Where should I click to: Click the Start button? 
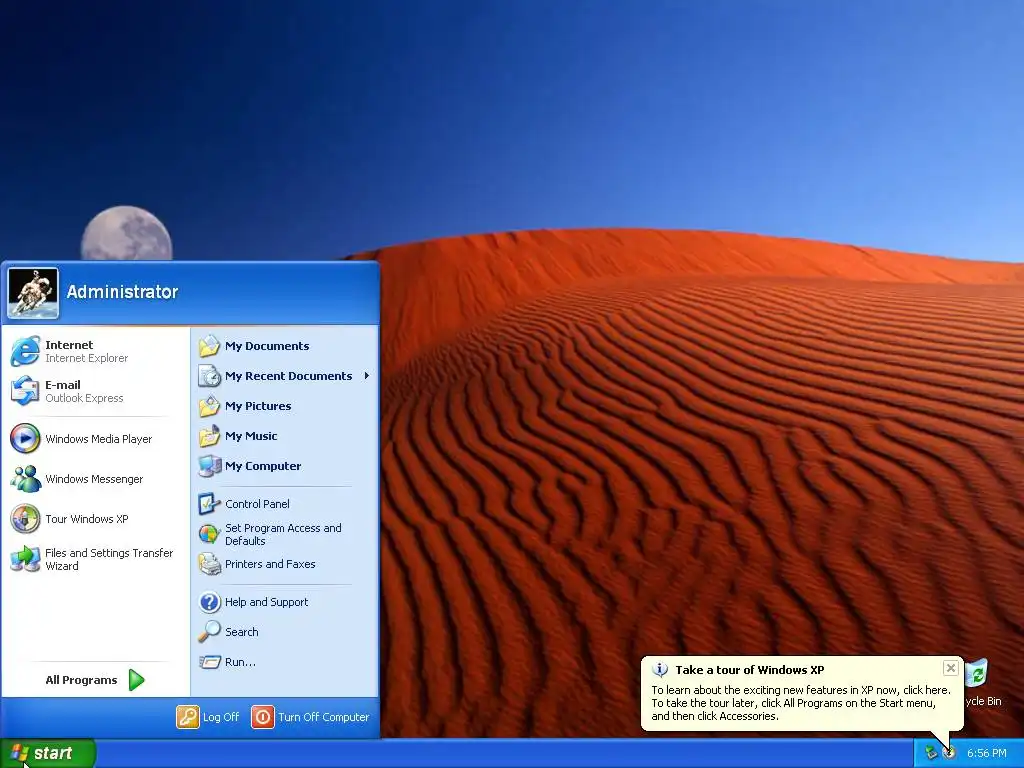48,753
